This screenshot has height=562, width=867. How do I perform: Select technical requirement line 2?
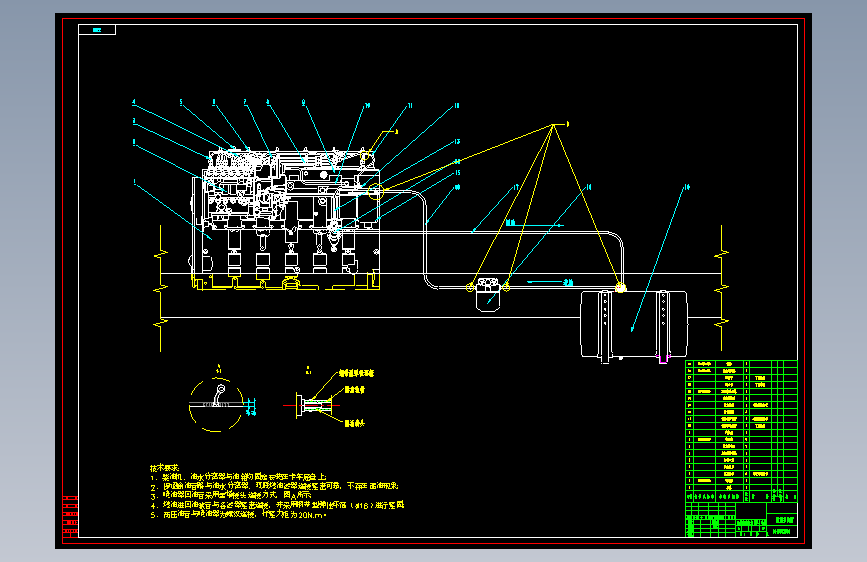(274, 486)
